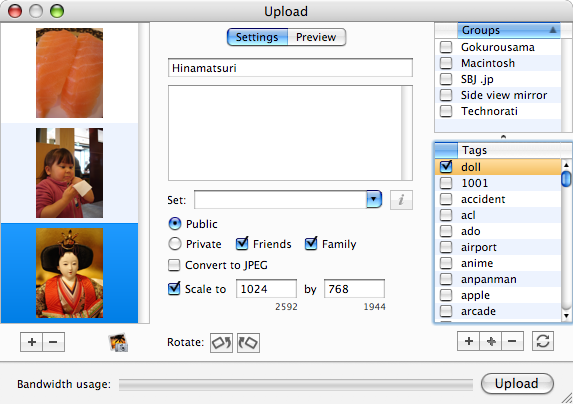Select the Private radio button

(x=175, y=244)
